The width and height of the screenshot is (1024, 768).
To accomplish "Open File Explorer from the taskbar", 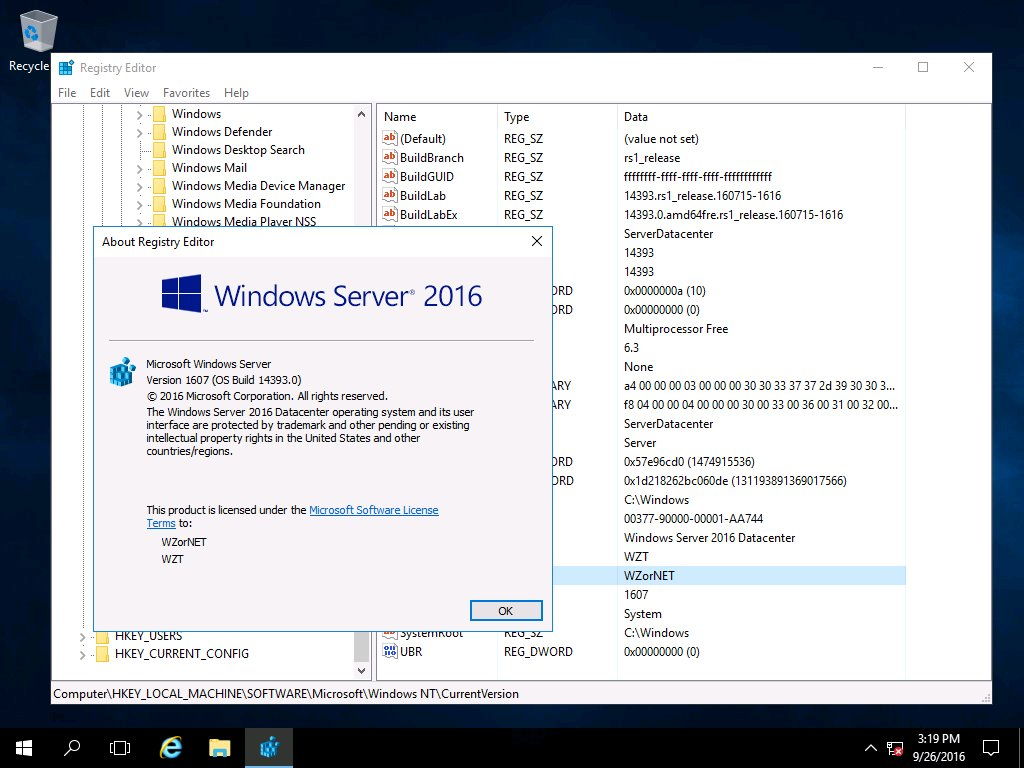I will click(219, 748).
